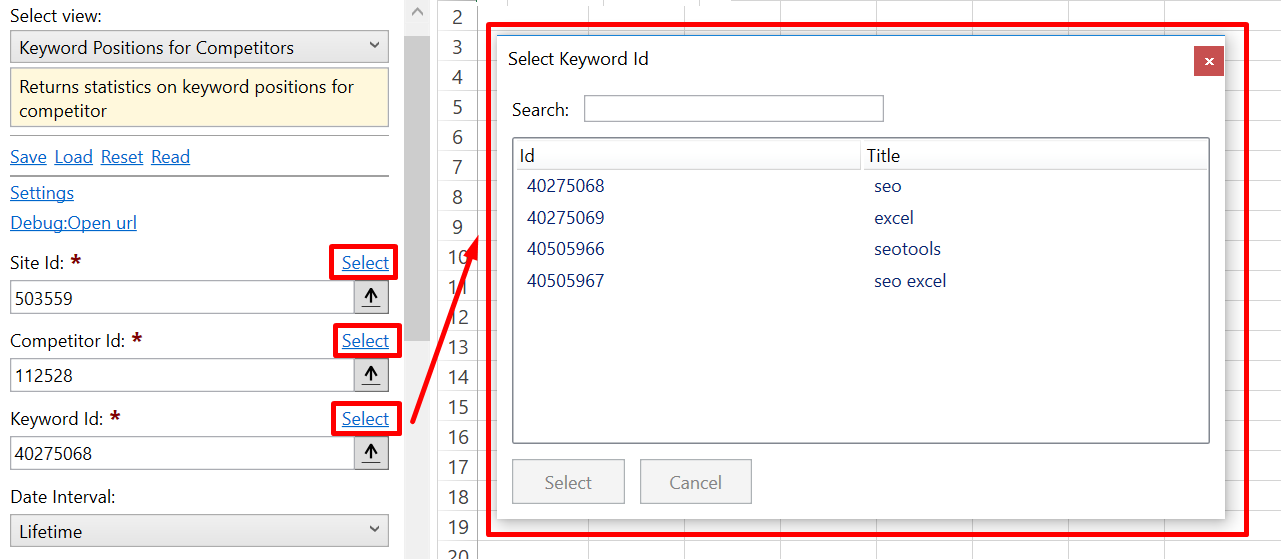Image resolution: width=1281 pixels, height=559 pixels.
Task: Click the Site Id input field
Action: tap(182, 297)
